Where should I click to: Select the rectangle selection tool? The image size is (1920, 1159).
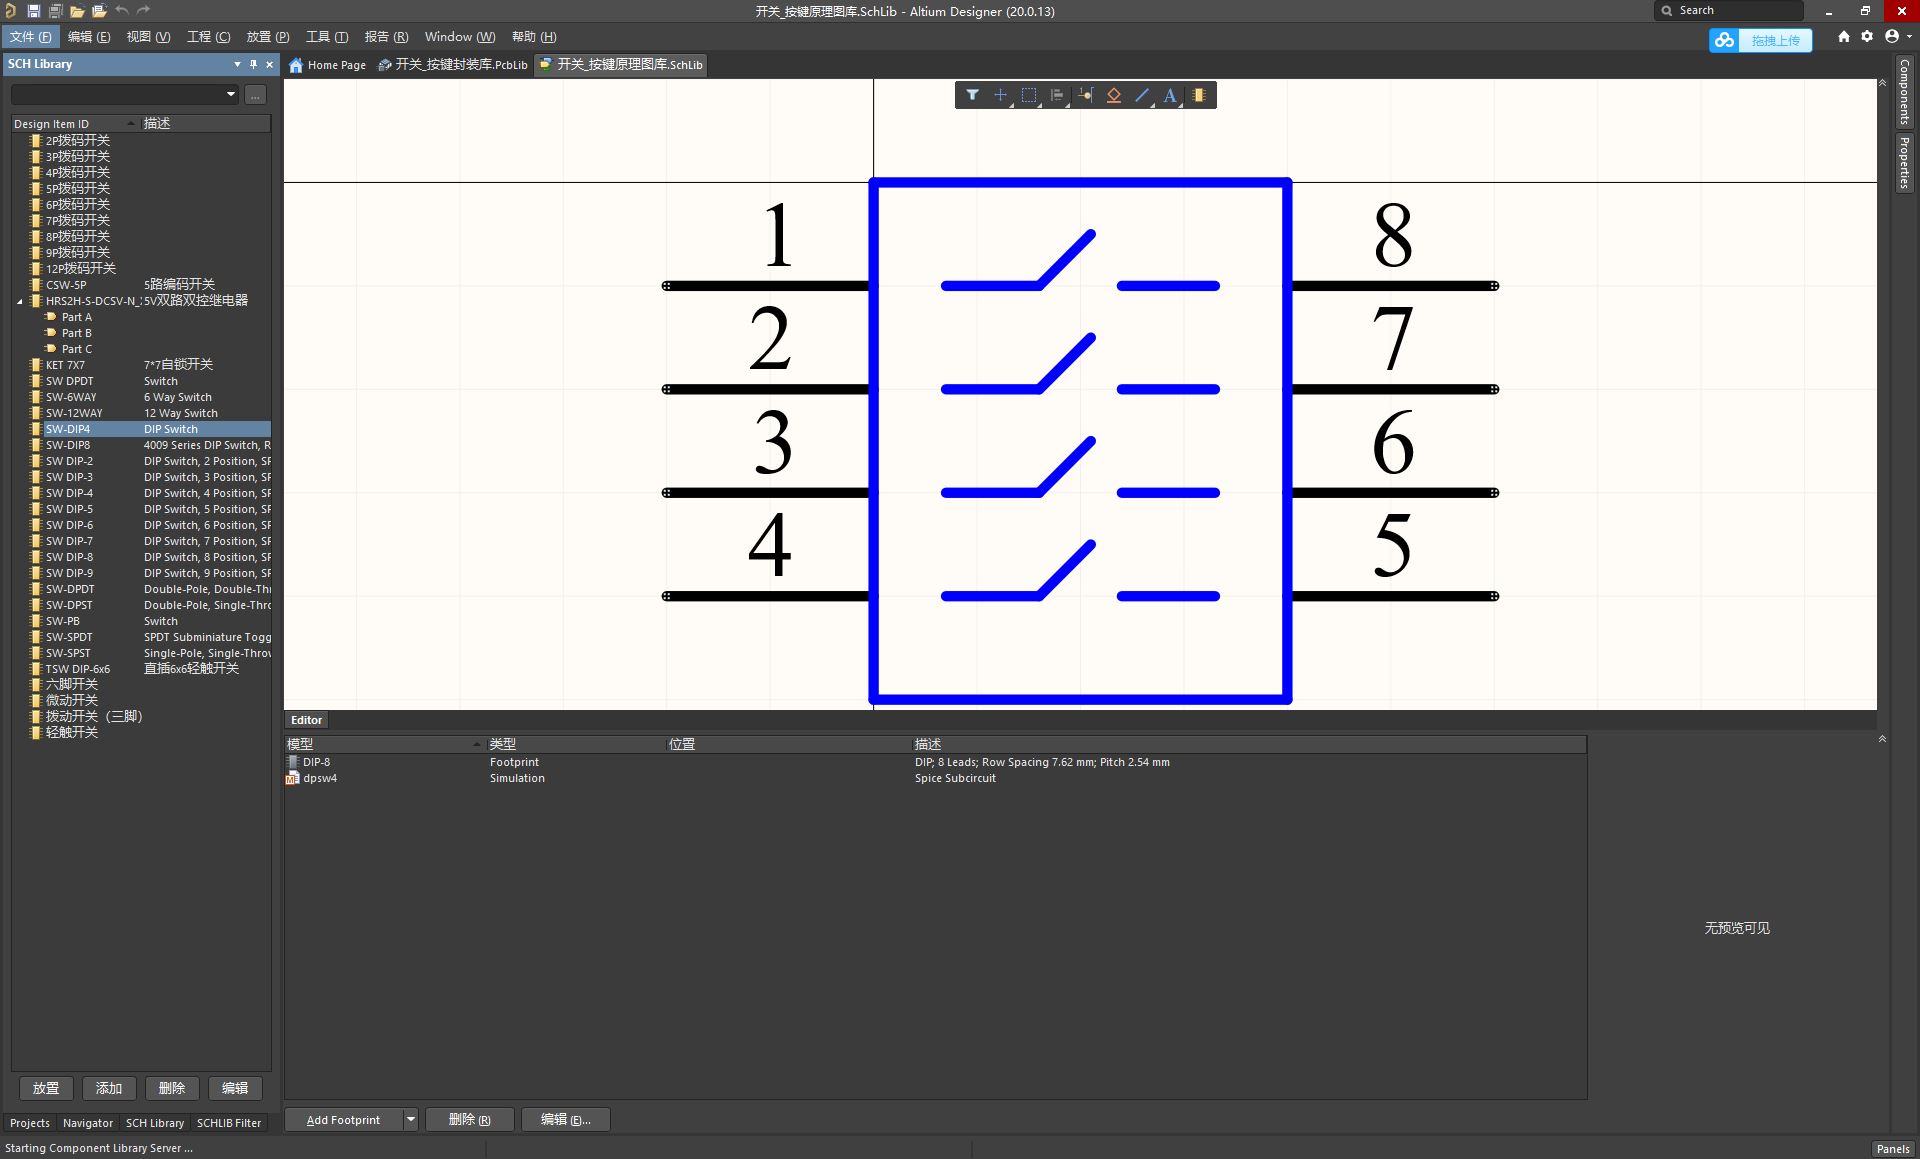(1029, 95)
